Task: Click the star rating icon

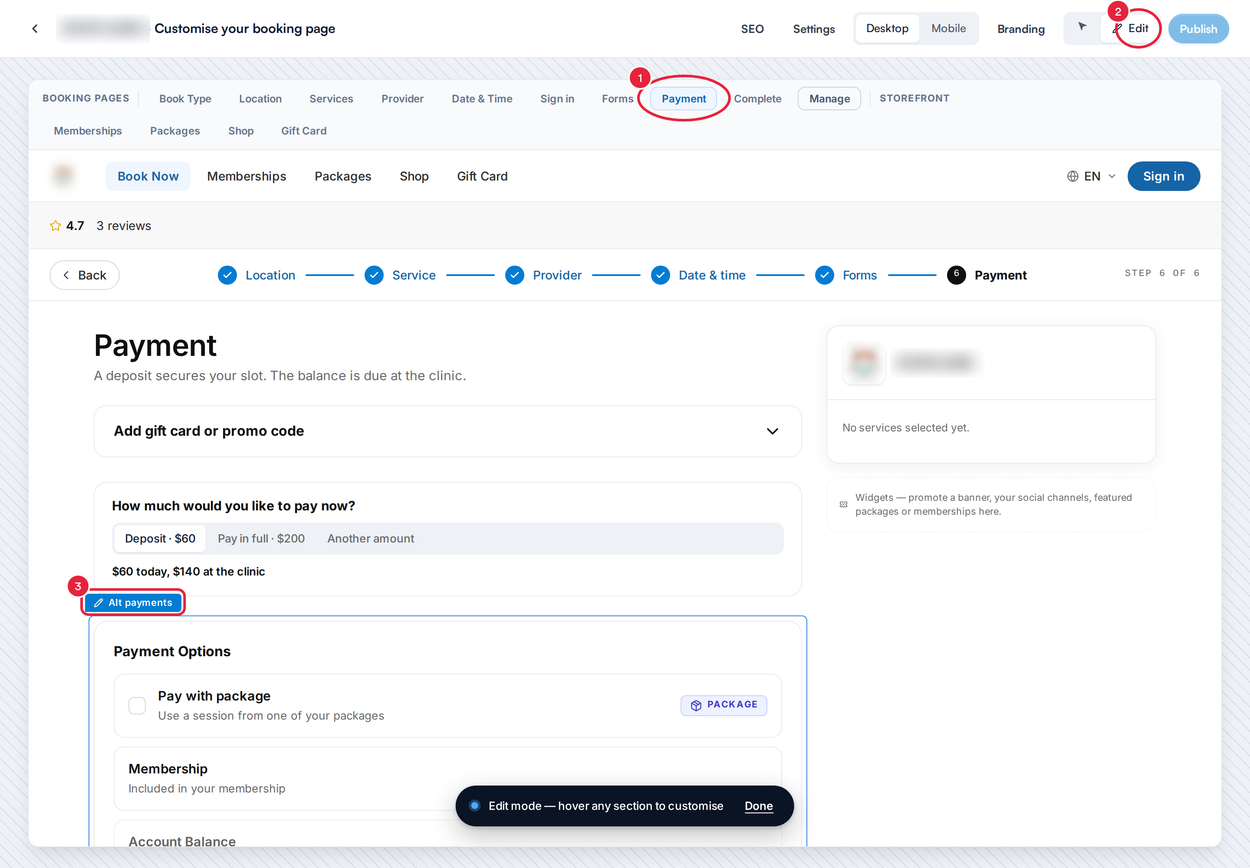Action: click(x=55, y=226)
